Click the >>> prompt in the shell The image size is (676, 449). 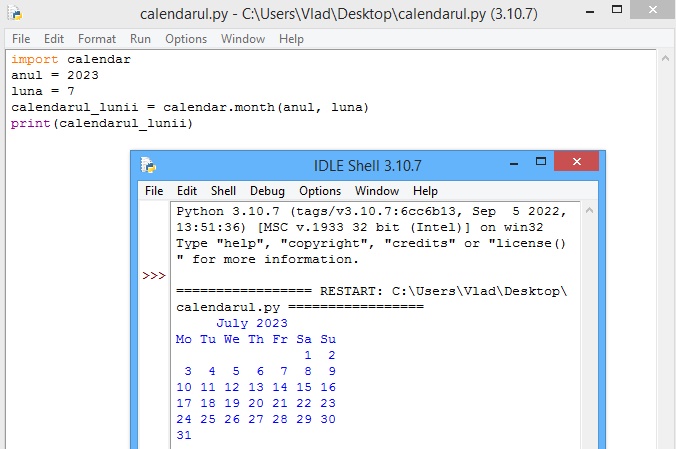(153, 275)
